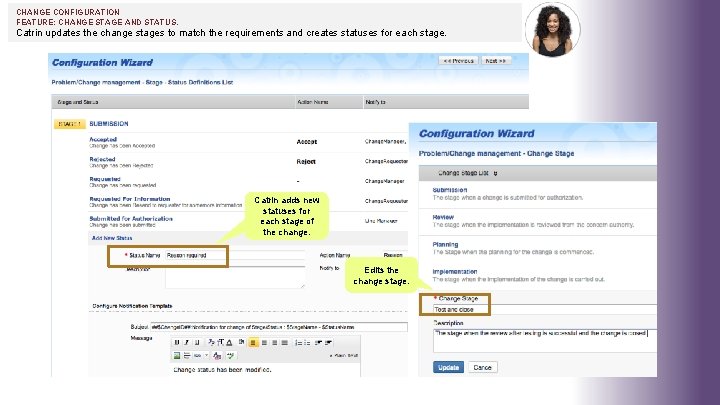This screenshot has width=720, height=405.
Task: Open the font size tool
Action: 221,342
